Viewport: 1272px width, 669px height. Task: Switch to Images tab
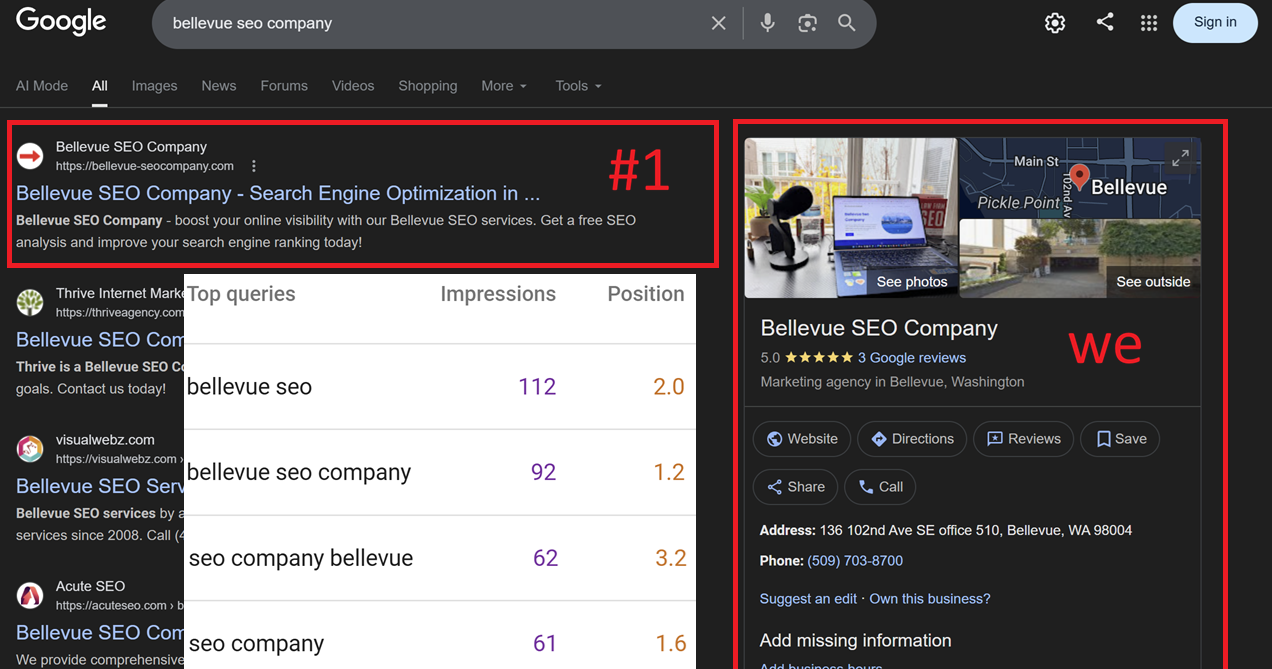pos(154,86)
